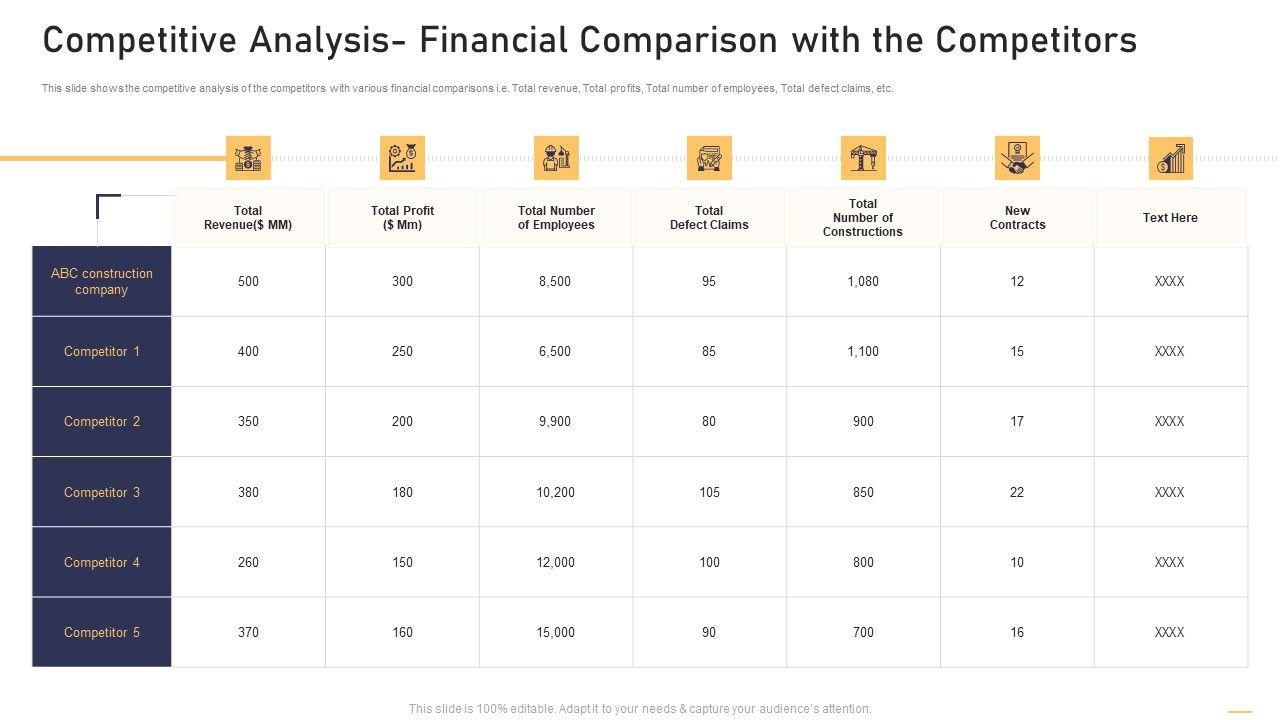Select Competitor 2's XXXX placeholder cell
Image resolution: width=1280 pixels, height=720 pixels.
(1169, 422)
